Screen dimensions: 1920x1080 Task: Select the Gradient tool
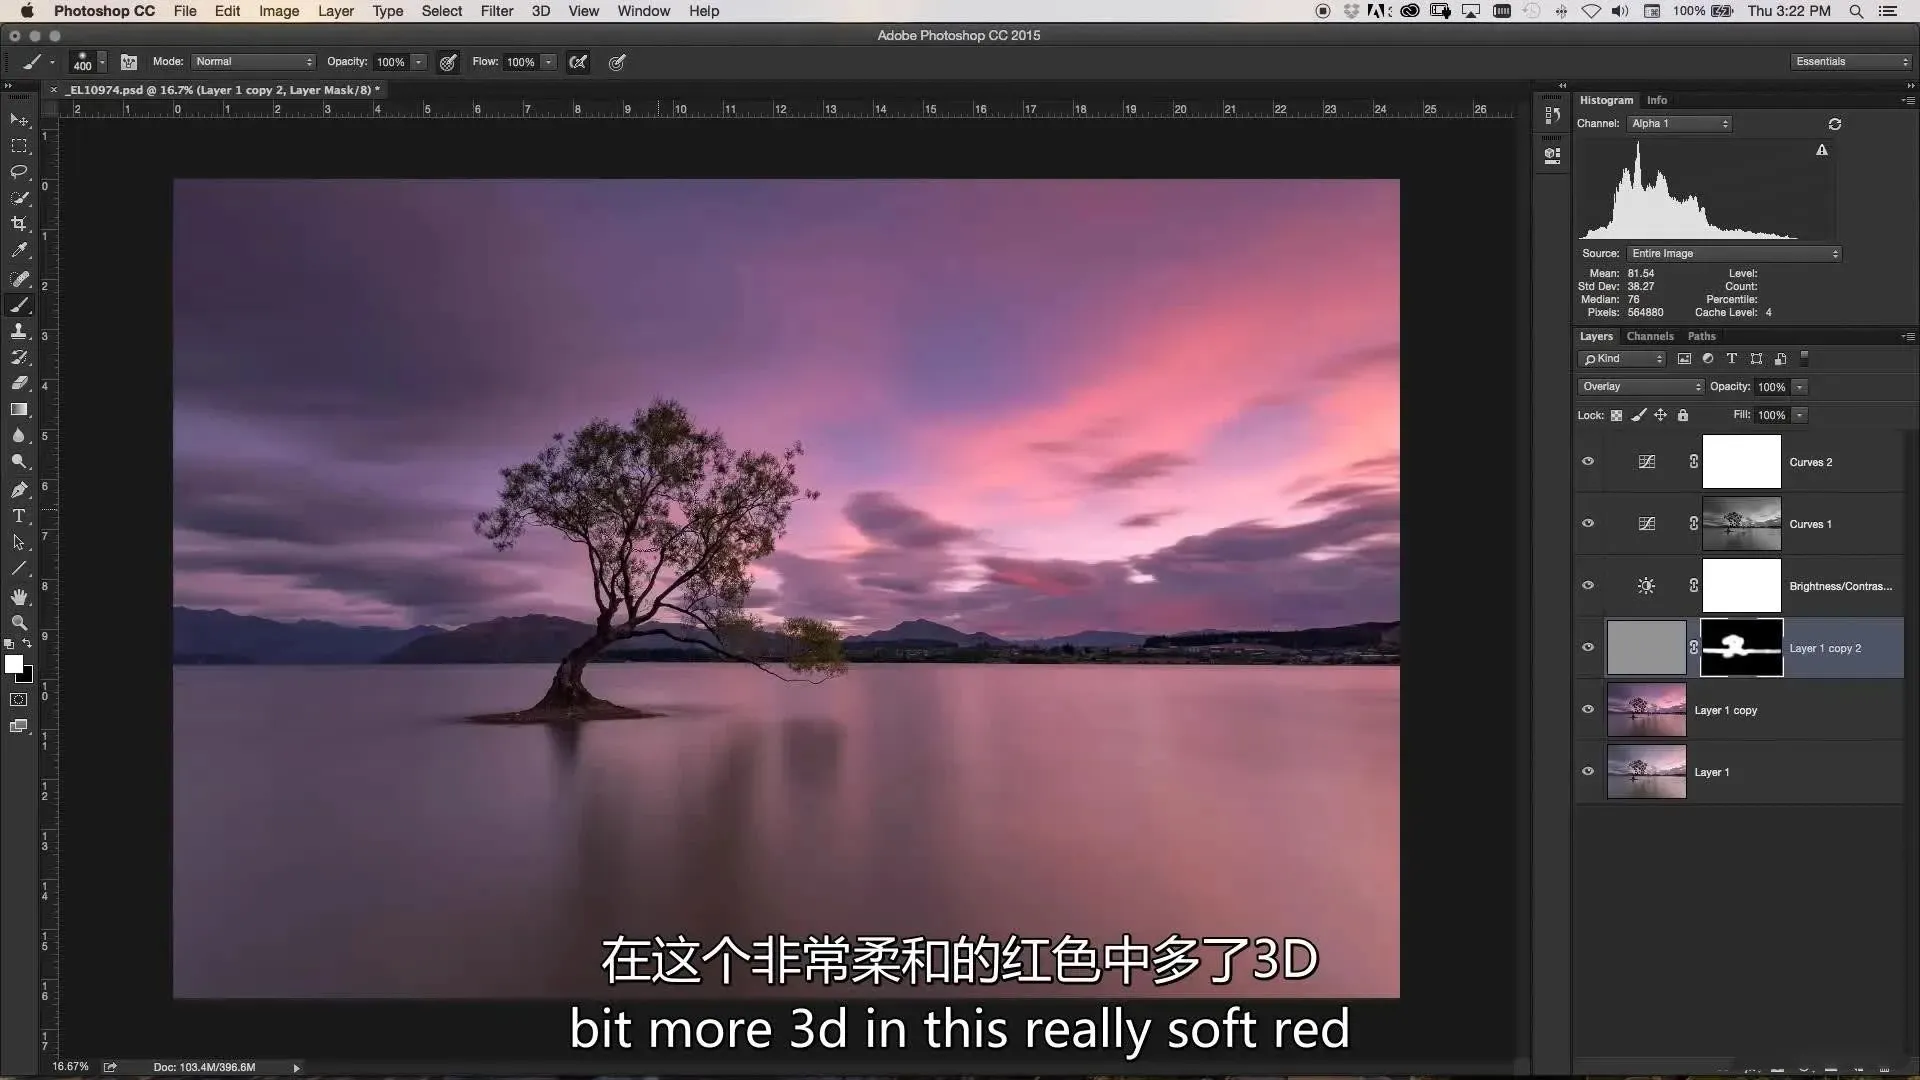click(x=19, y=409)
